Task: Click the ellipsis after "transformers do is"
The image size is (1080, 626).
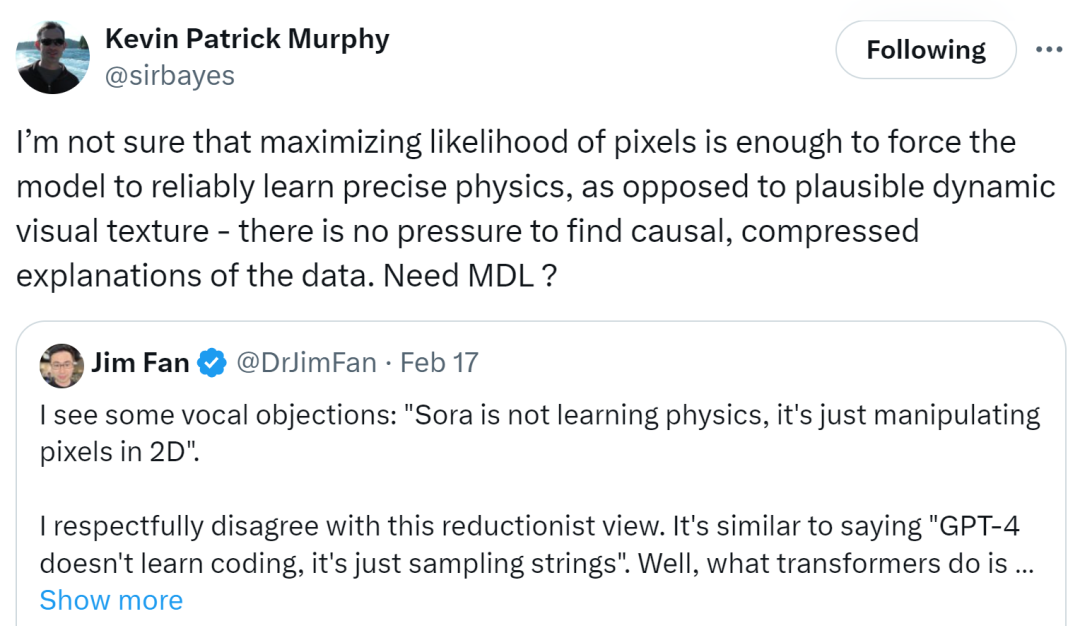Action: coord(1024,564)
